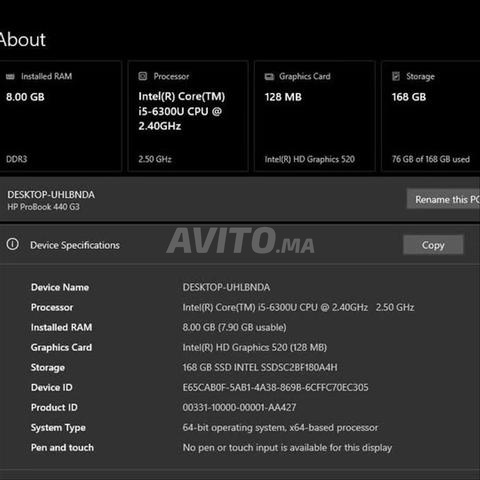Click the 2.50 GHz label in Processor card
This screenshot has width=480, height=480.
click(x=155, y=159)
